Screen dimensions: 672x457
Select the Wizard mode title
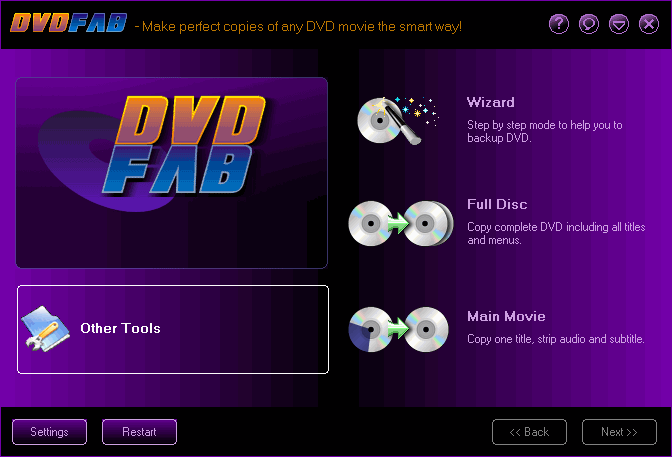pos(491,102)
